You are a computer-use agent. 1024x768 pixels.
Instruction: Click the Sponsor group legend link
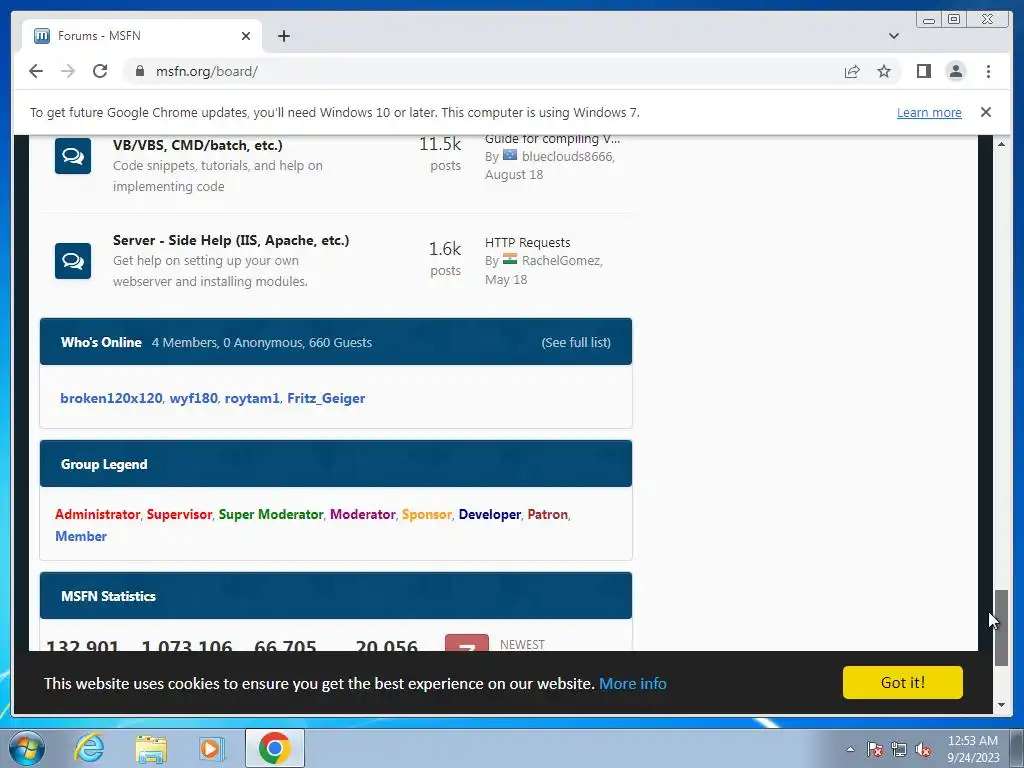426,515
